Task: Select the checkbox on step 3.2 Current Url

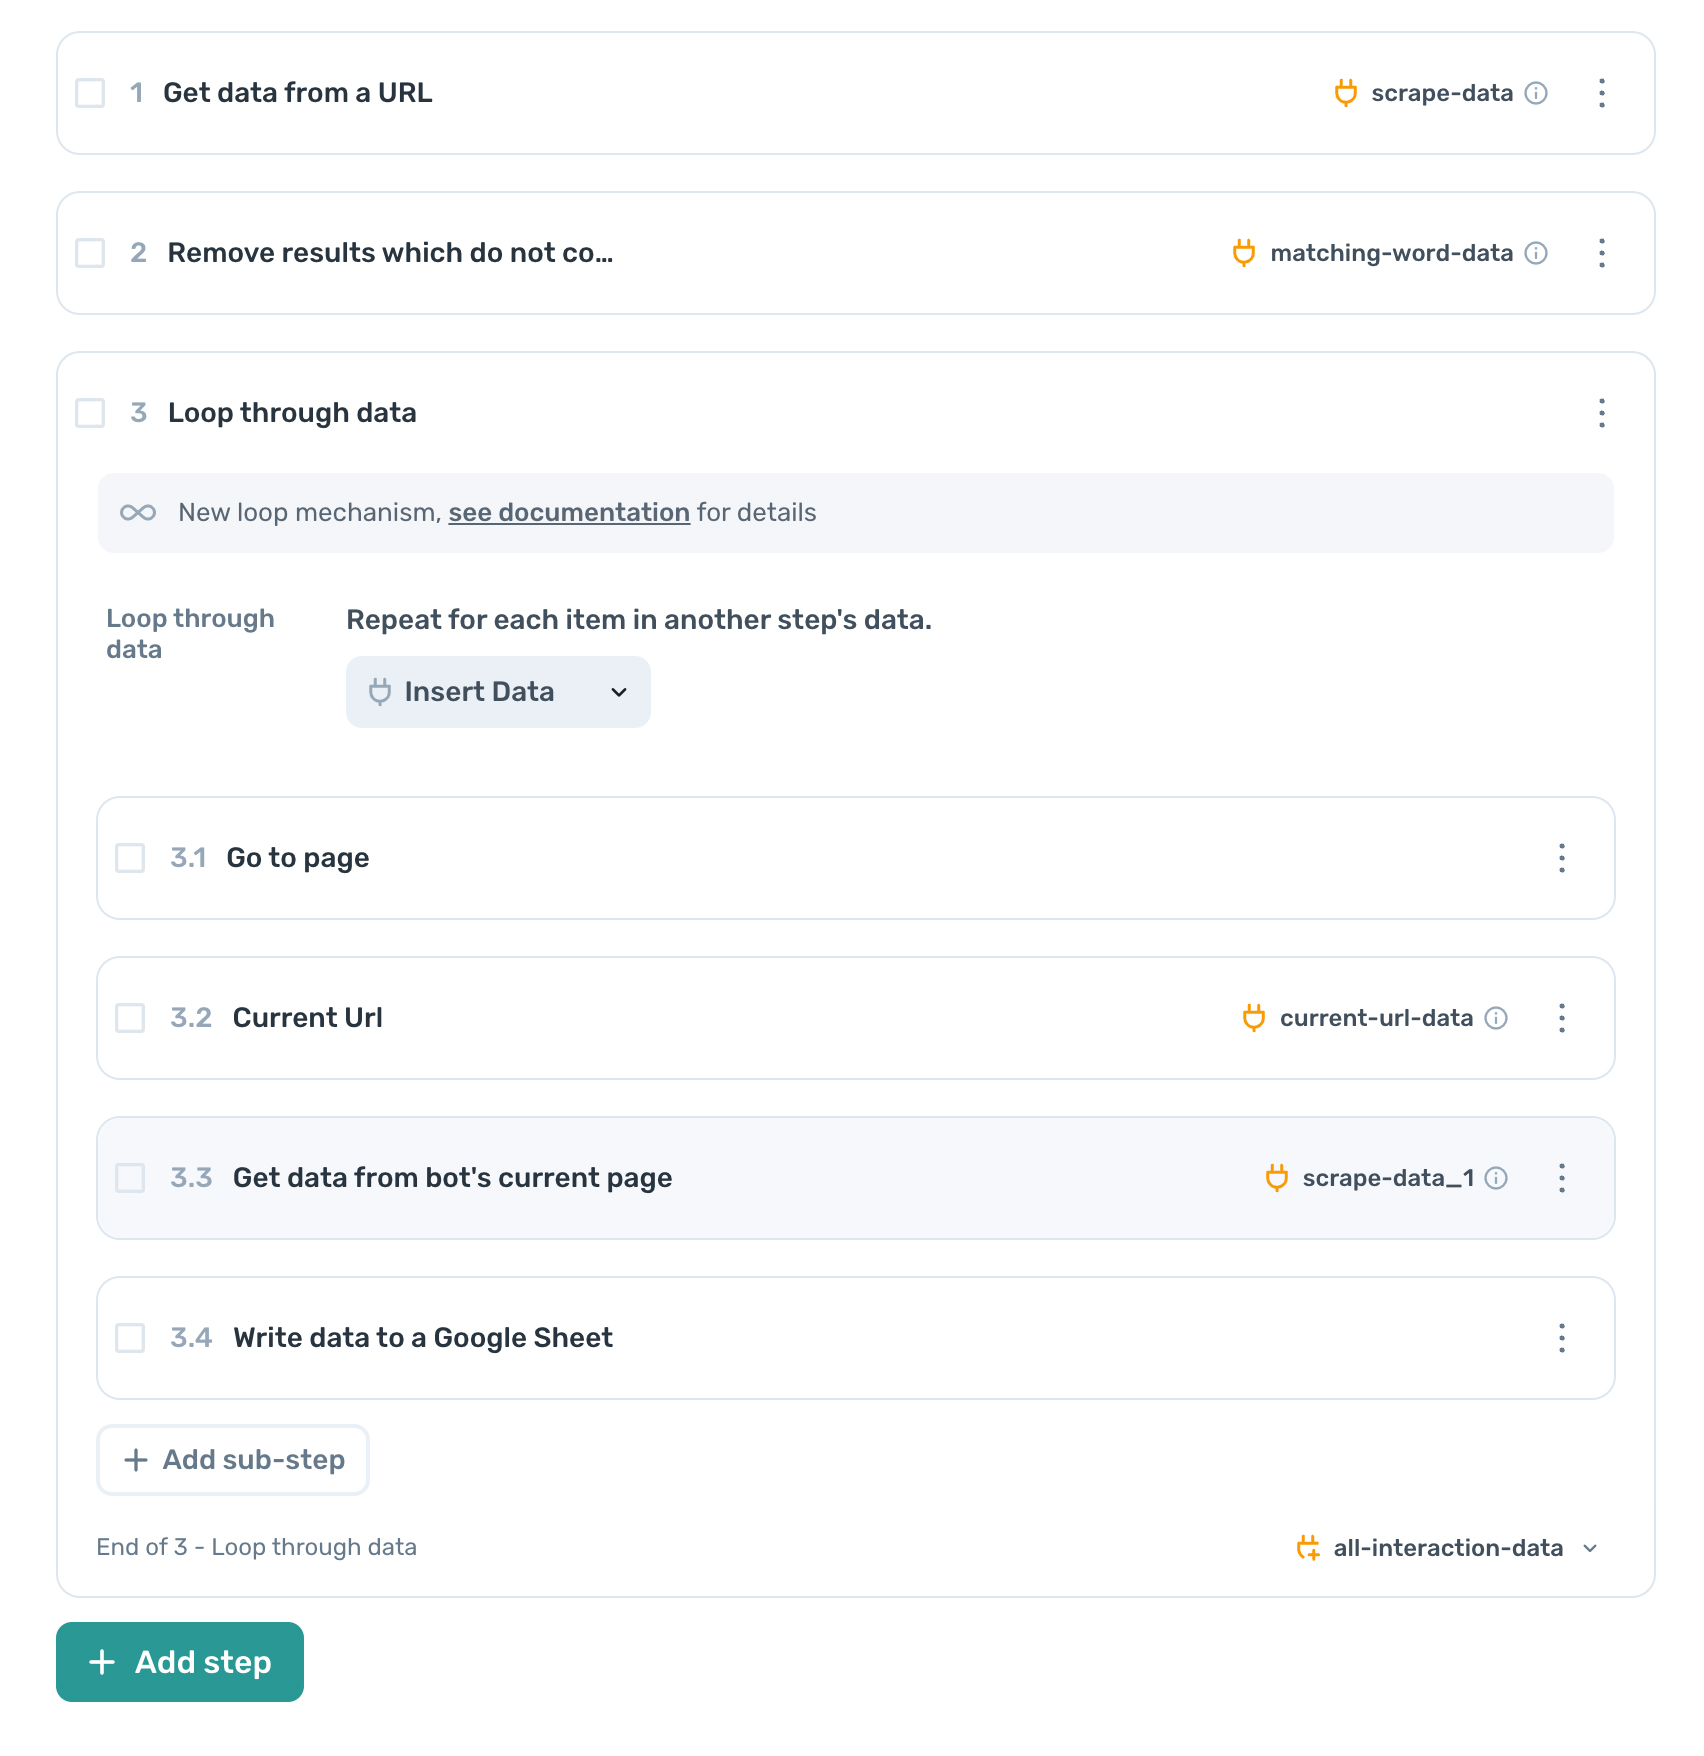Action: click(x=130, y=1018)
